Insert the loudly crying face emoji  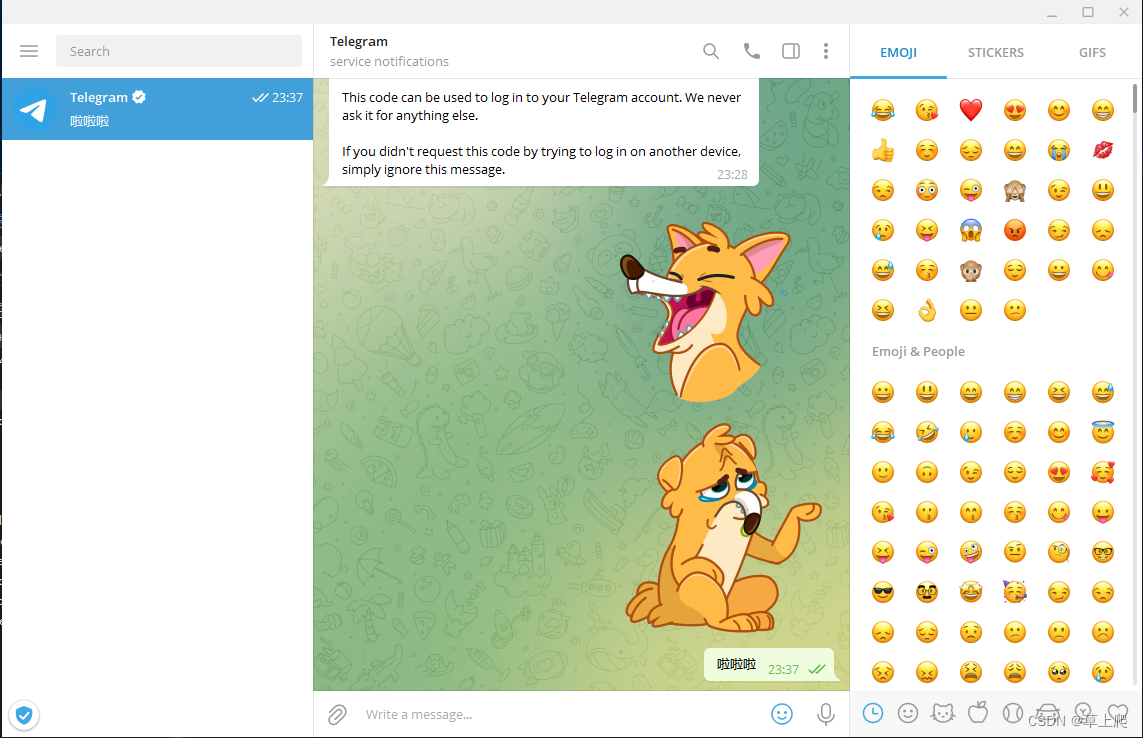[x=1058, y=150]
